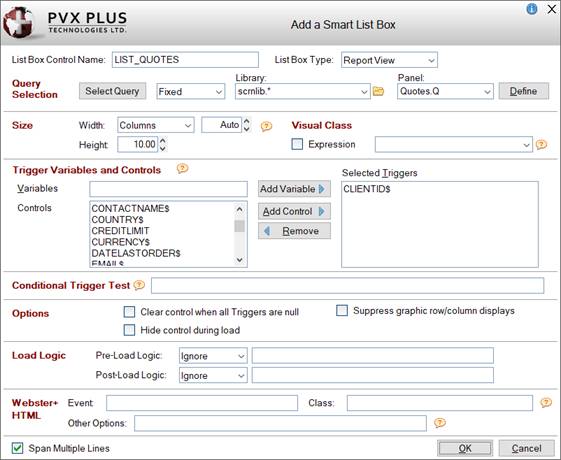Screen dimensions: 561x460
Task: Click help bubble beside Other Options field
Action: point(440,423)
